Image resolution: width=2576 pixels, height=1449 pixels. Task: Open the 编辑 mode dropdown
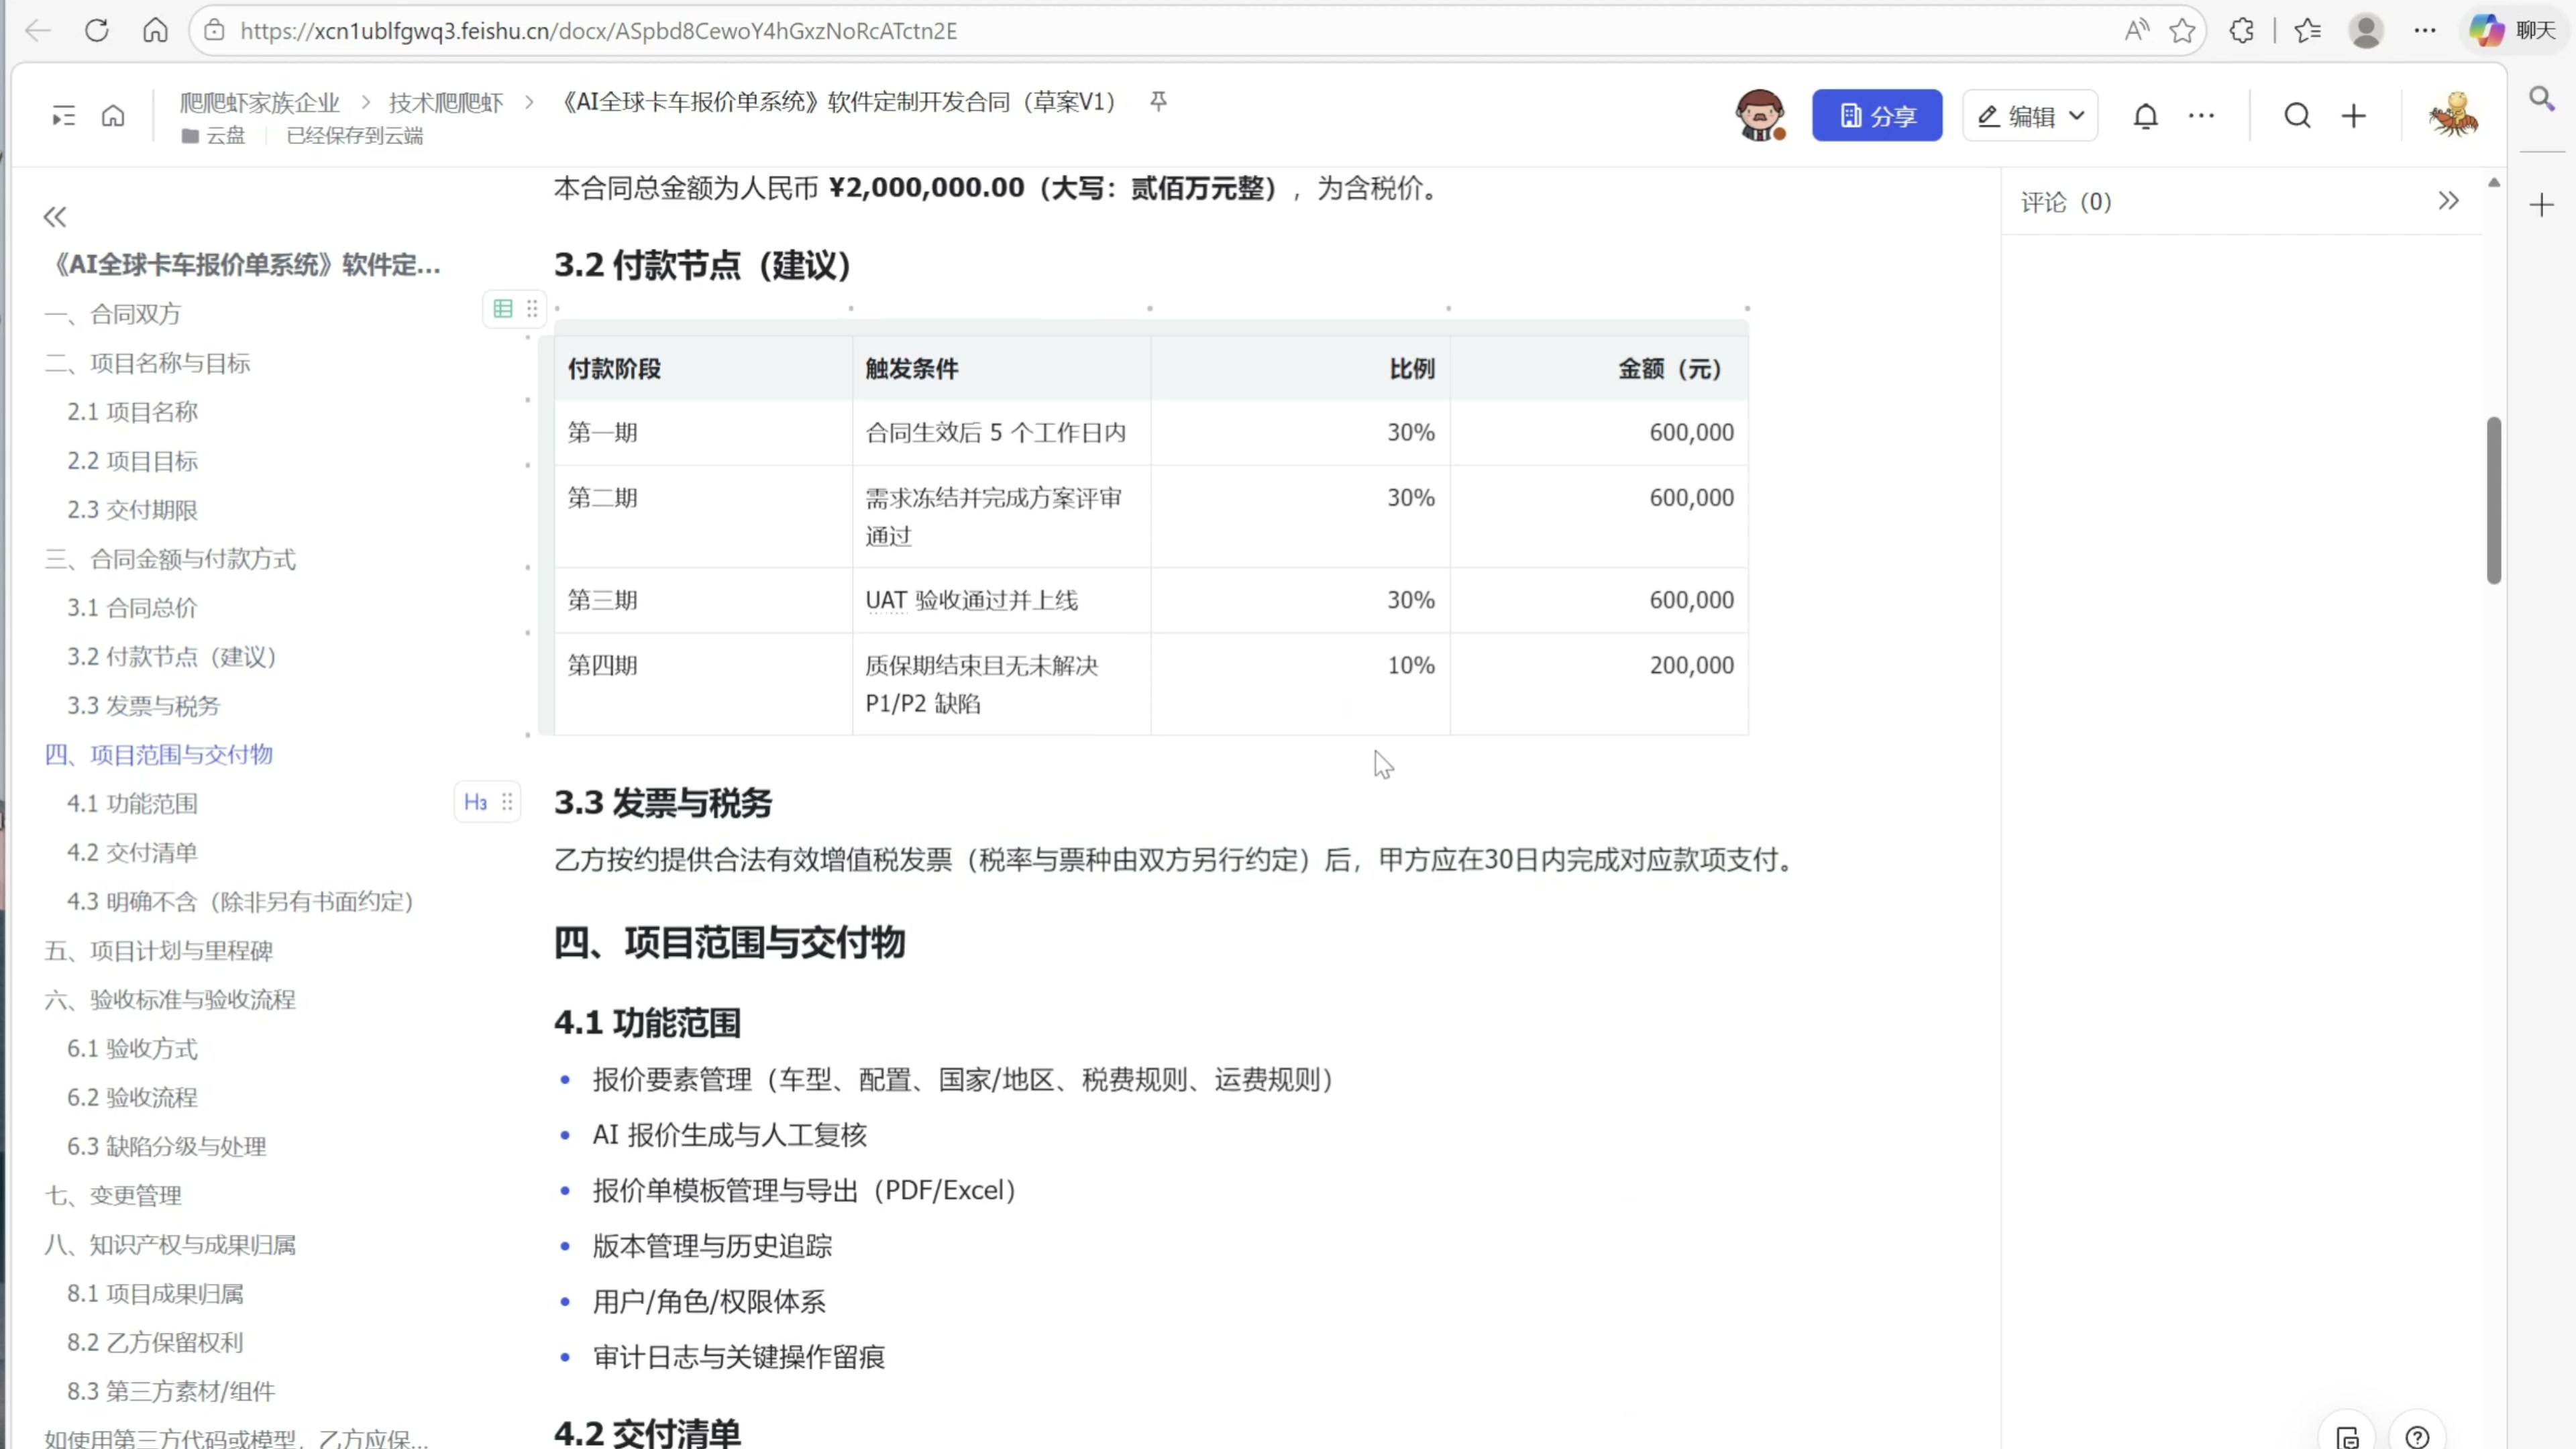point(2030,116)
